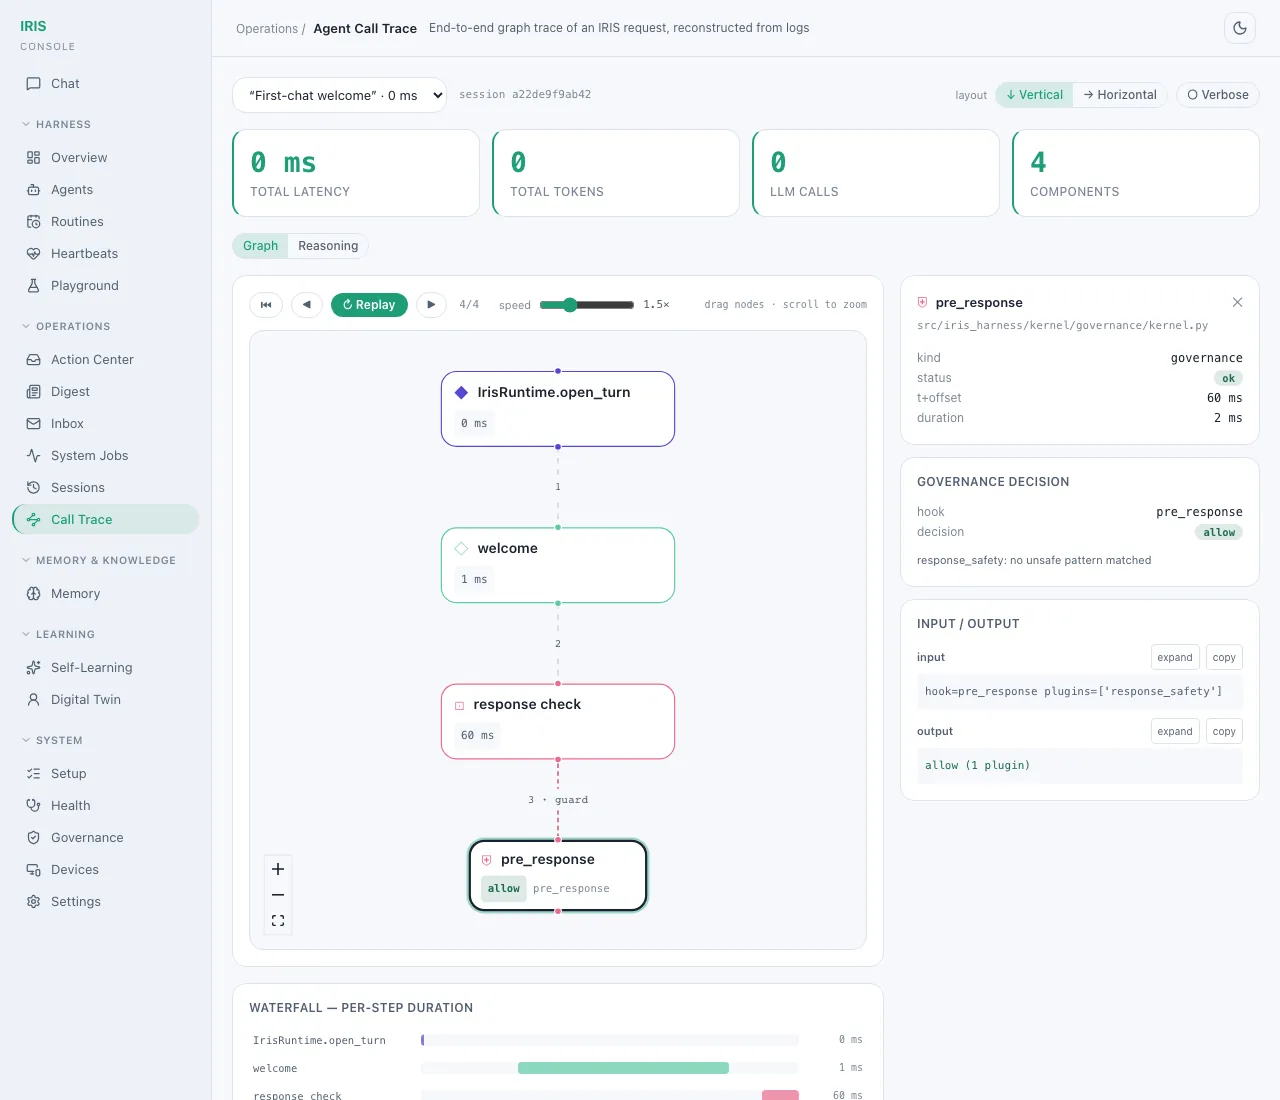Open Heartbeats page
This screenshot has height=1100, width=1280.
[106, 254]
